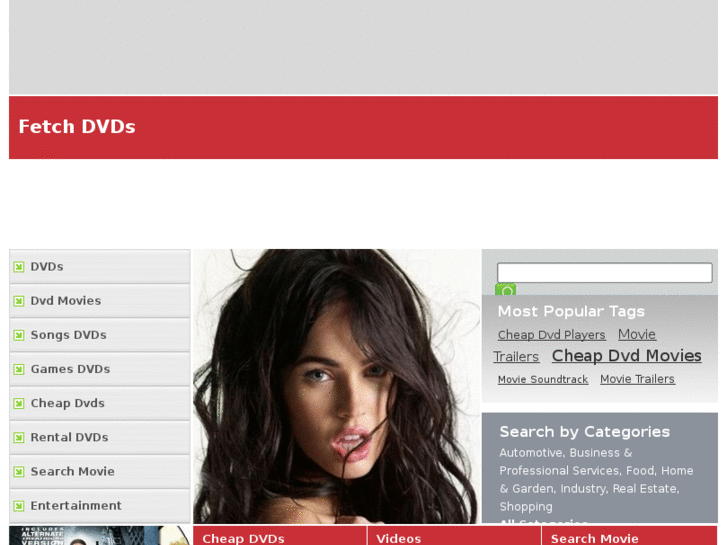Click the Most Popular Tags heading
727x545 pixels.
571,311
